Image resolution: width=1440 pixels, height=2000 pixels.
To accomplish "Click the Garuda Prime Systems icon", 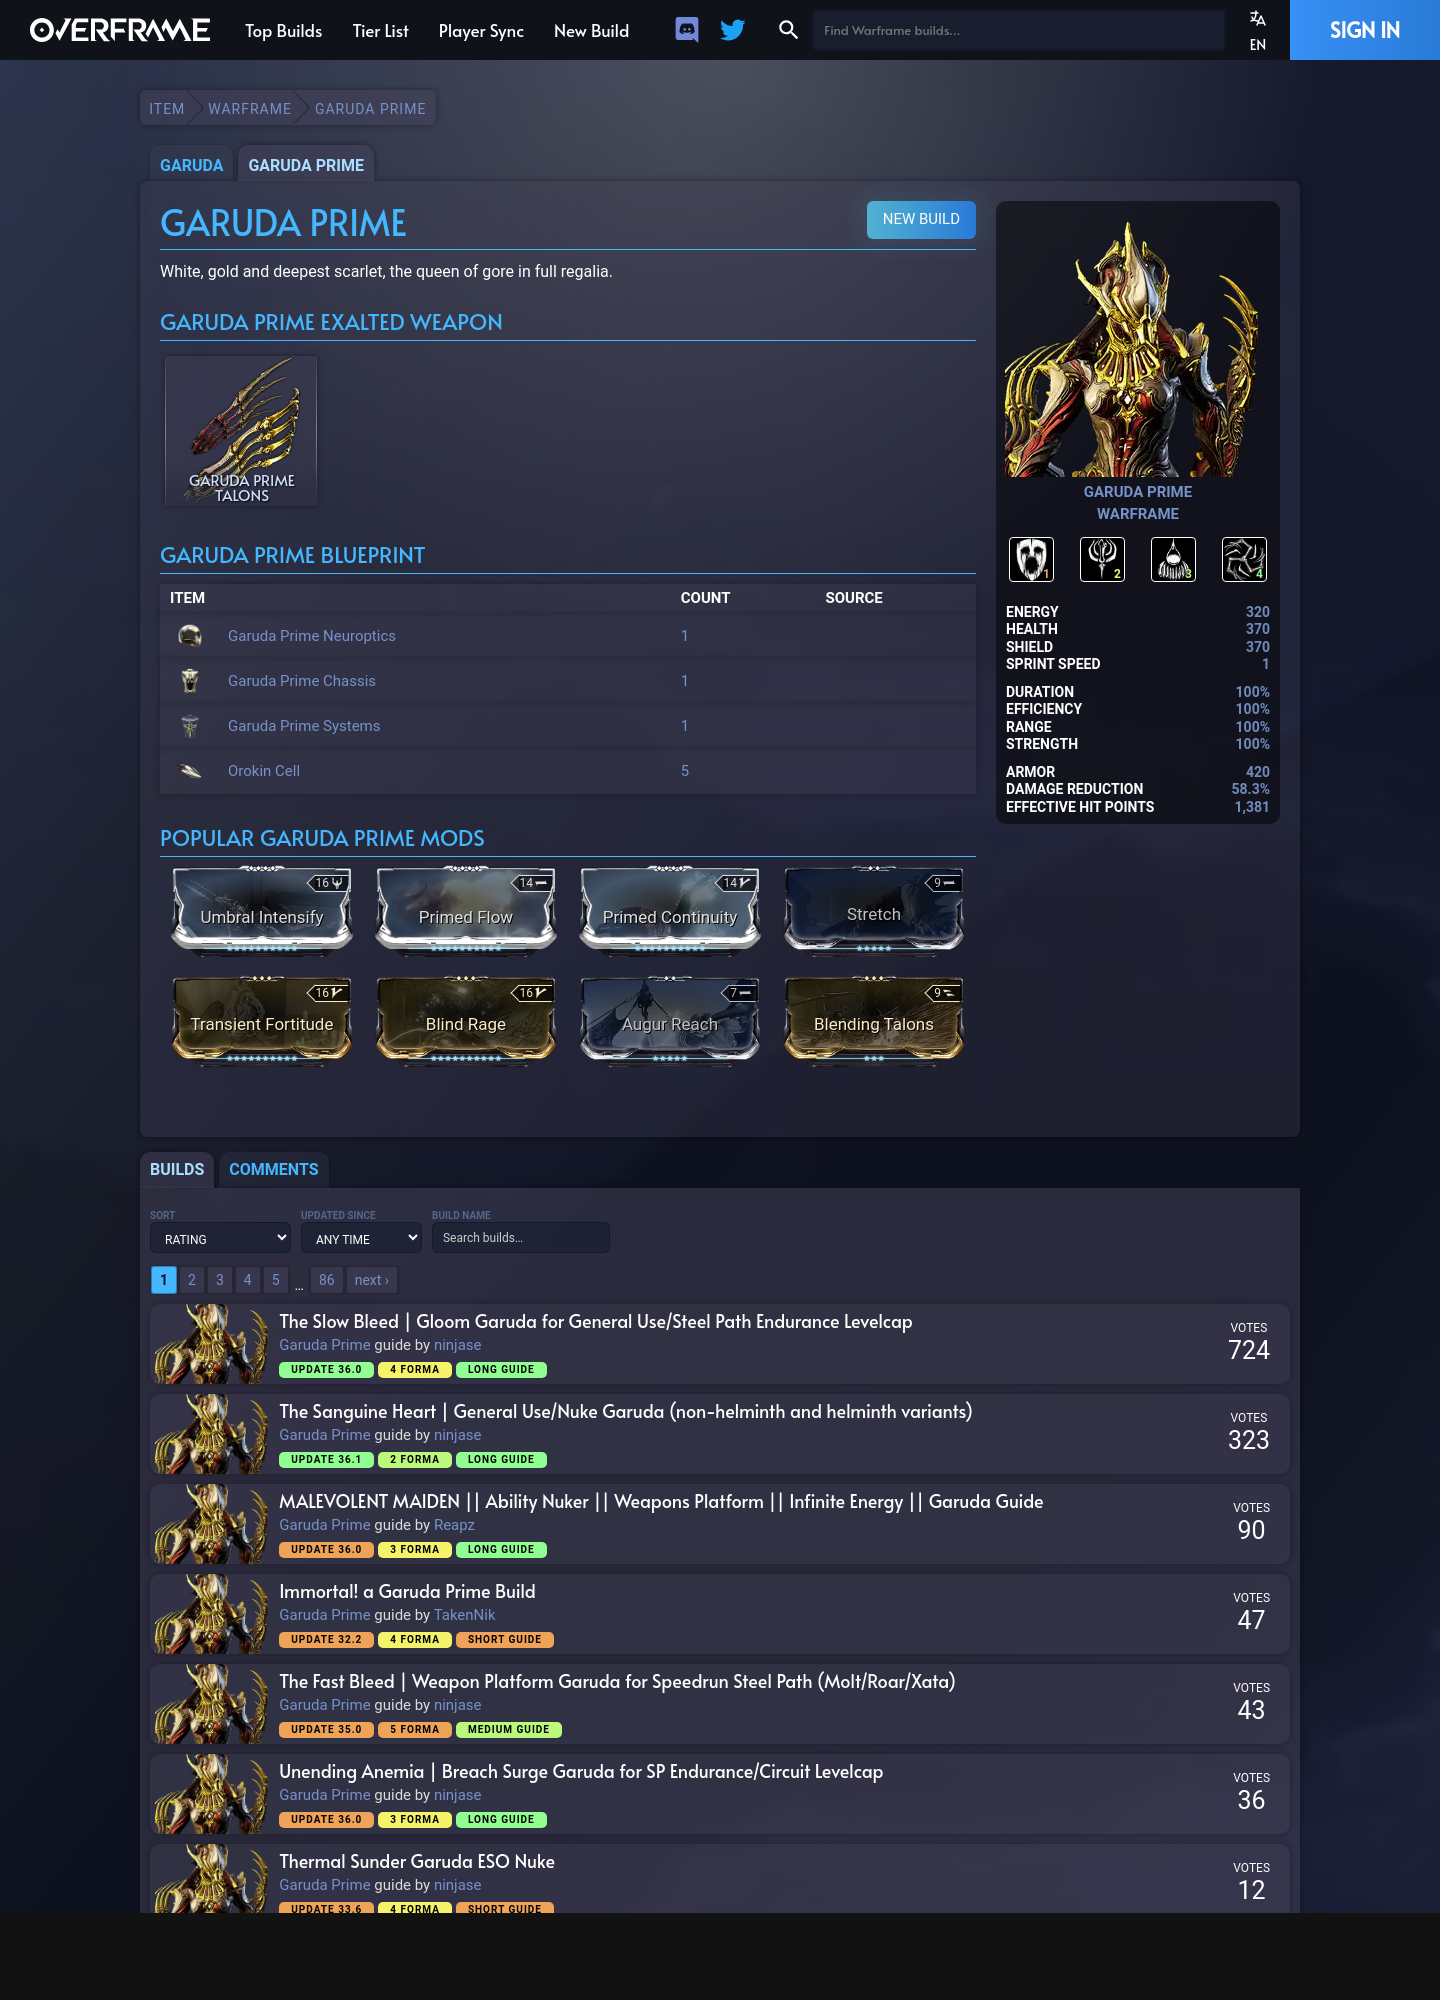I will [x=190, y=726].
